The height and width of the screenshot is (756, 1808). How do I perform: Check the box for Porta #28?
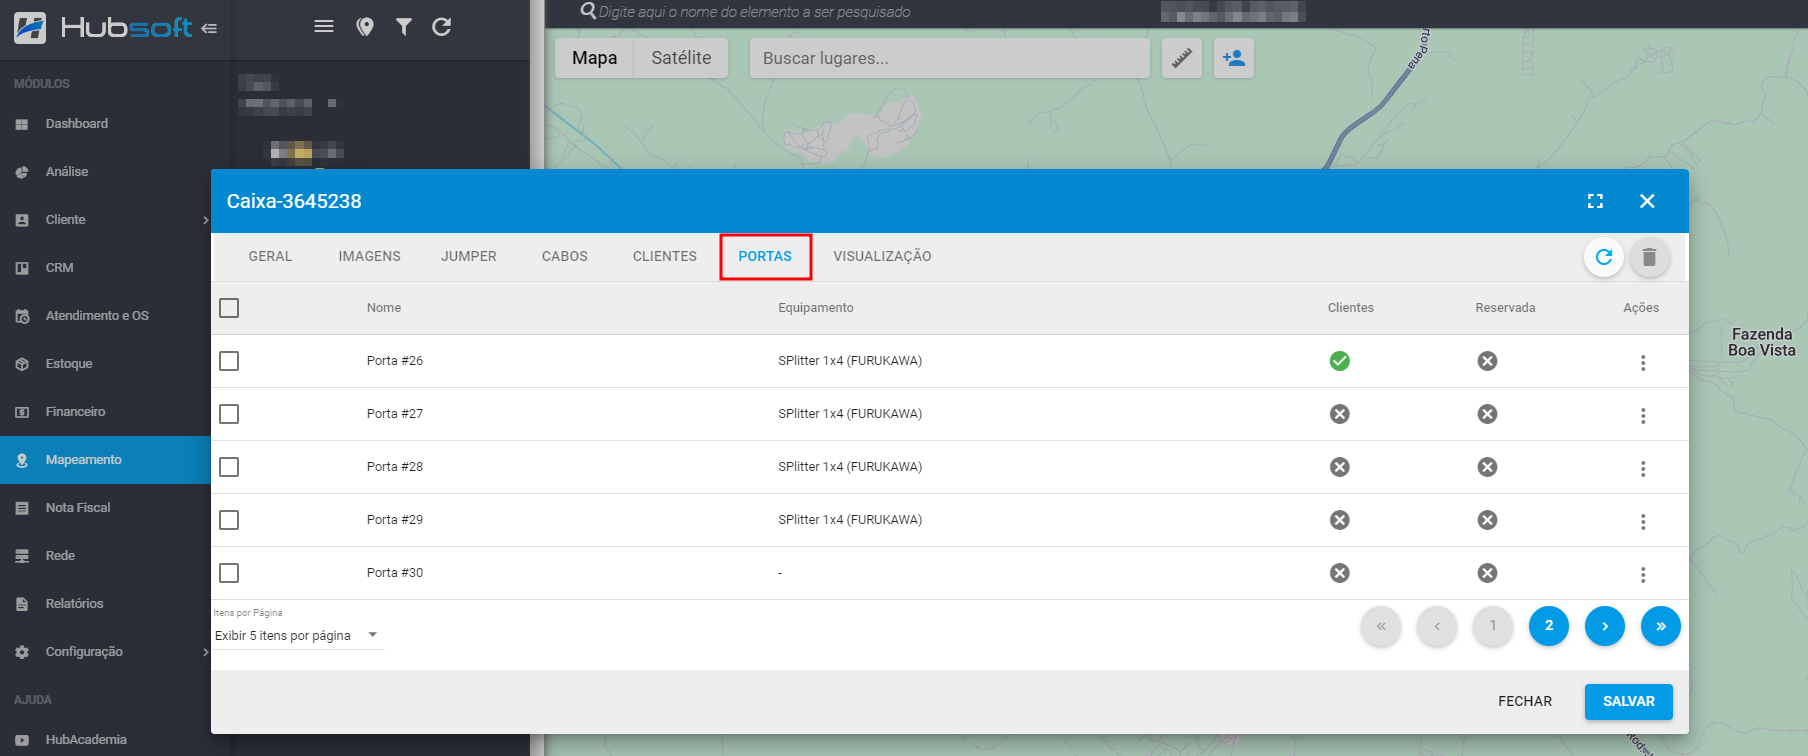point(229,467)
